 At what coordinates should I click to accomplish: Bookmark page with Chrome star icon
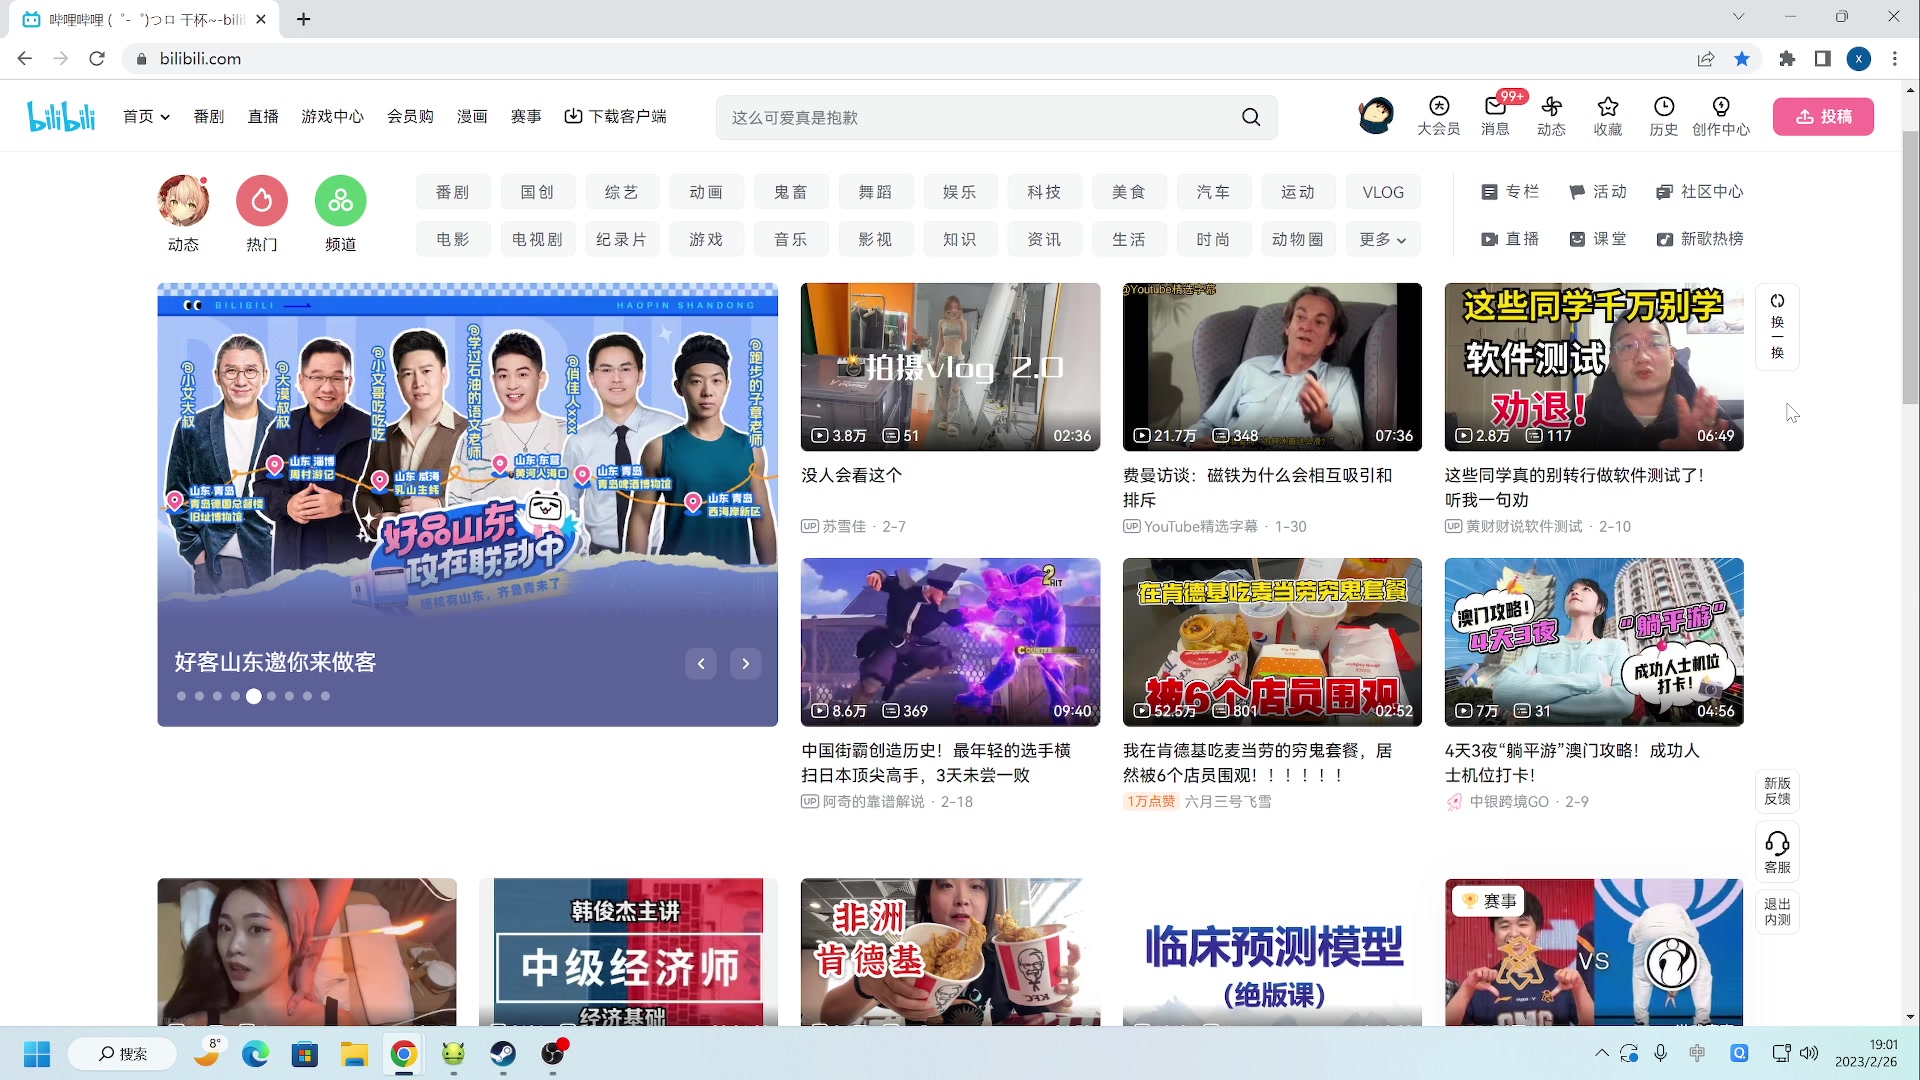pyautogui.click(x=1742, y=59)
